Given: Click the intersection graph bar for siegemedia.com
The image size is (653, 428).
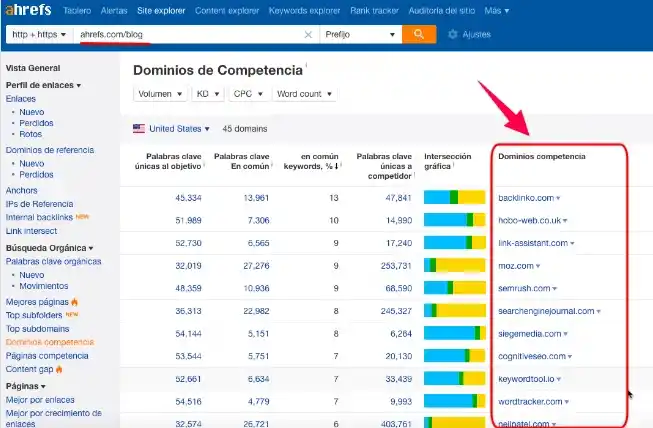Looking at the screenshot, I should (455, 333).
